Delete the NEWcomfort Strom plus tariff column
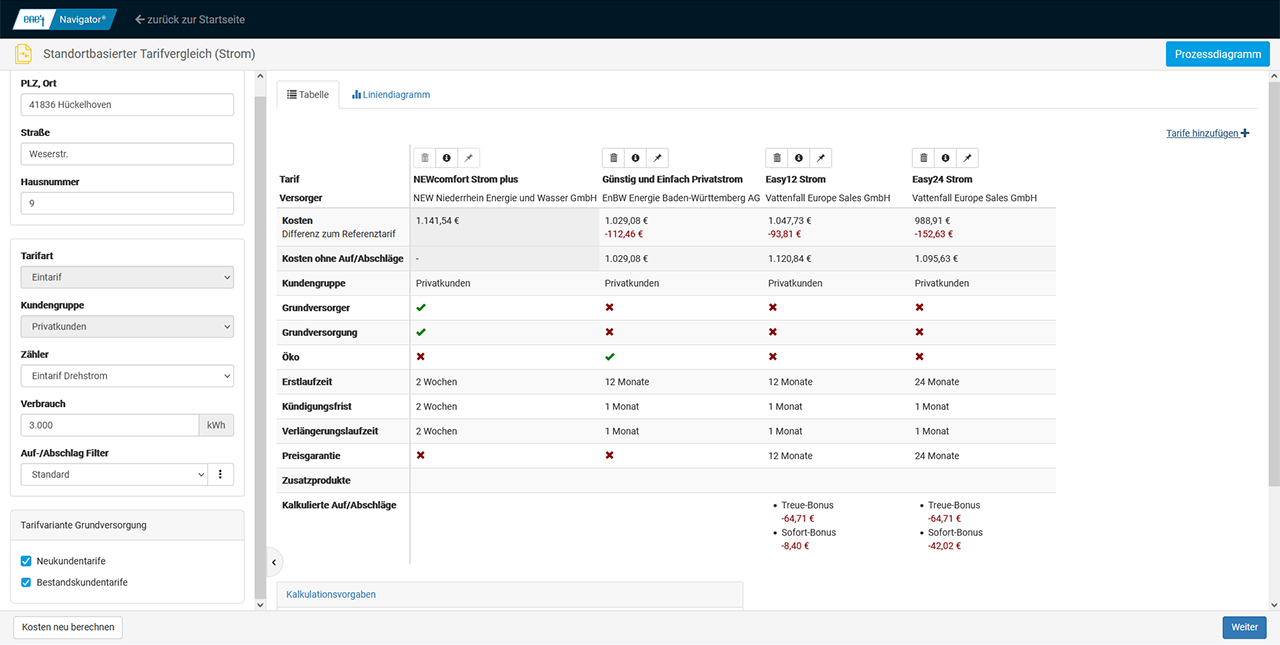The image size is (1280, 645). pyautogui.click(x=425, y=158)
